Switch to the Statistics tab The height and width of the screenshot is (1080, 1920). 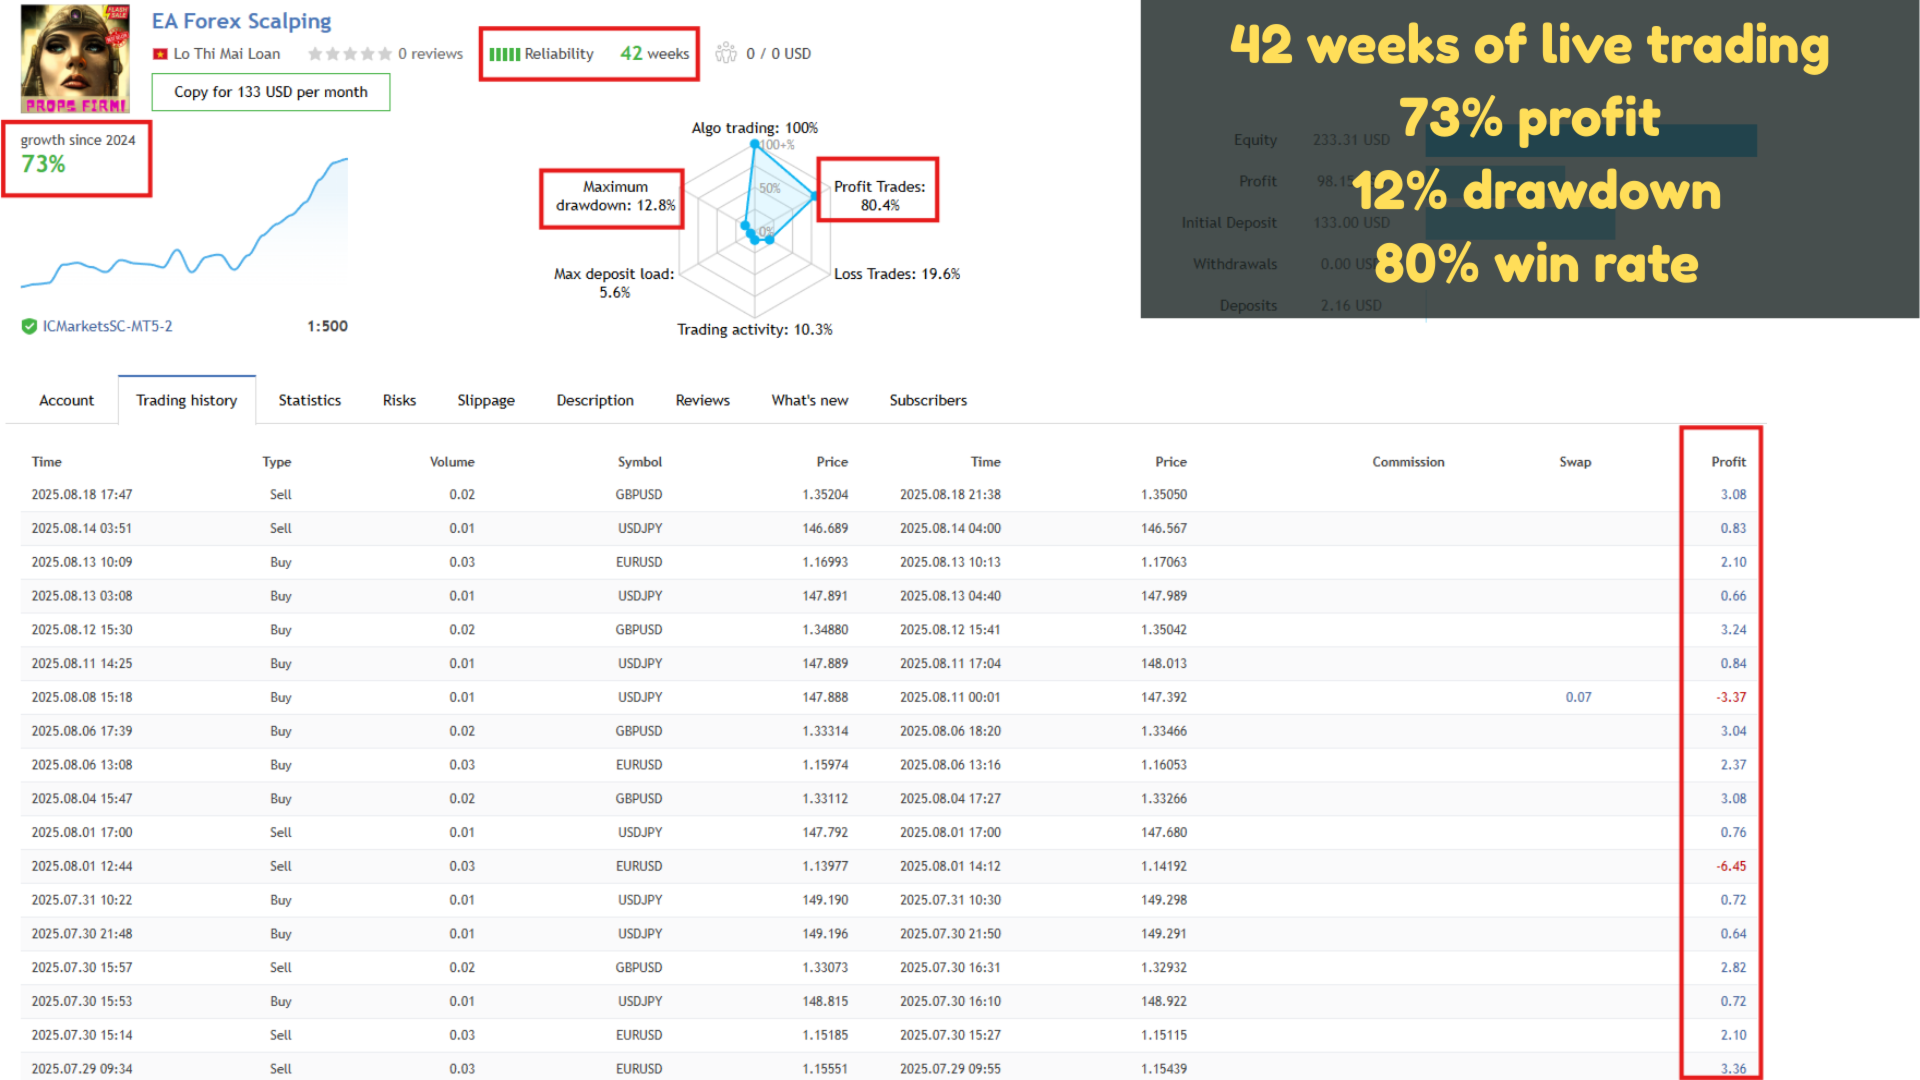point(309,400)
